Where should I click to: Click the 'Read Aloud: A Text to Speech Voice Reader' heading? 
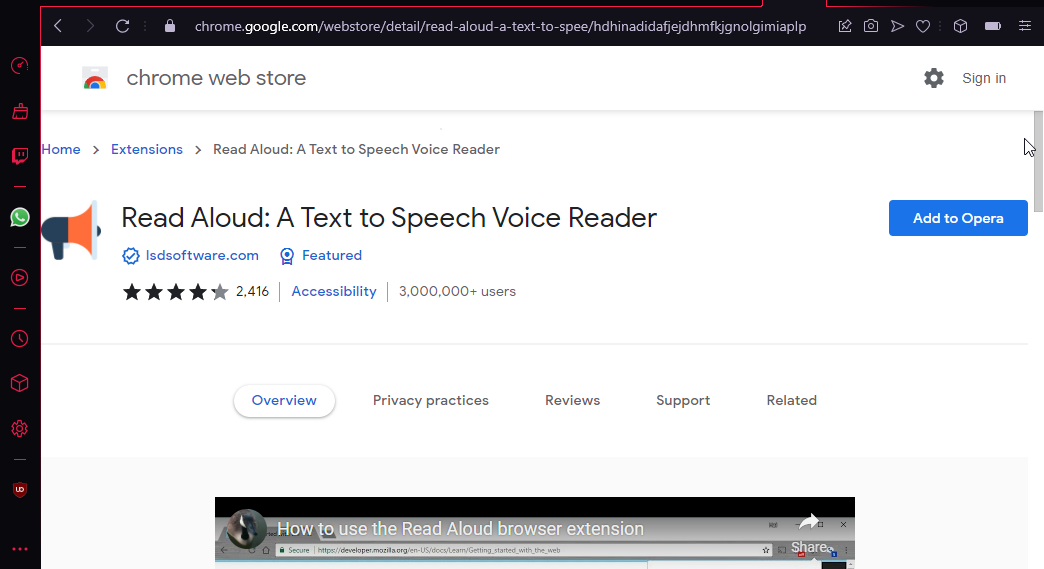pyautogui.click(x=389, y=218)
